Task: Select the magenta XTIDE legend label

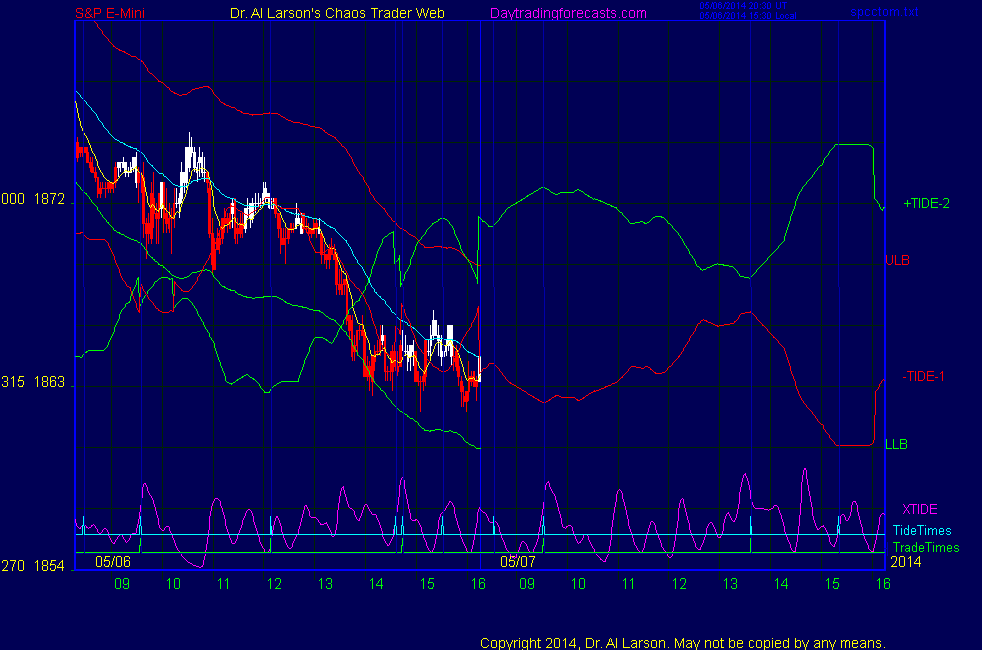Action: (921, 509)
